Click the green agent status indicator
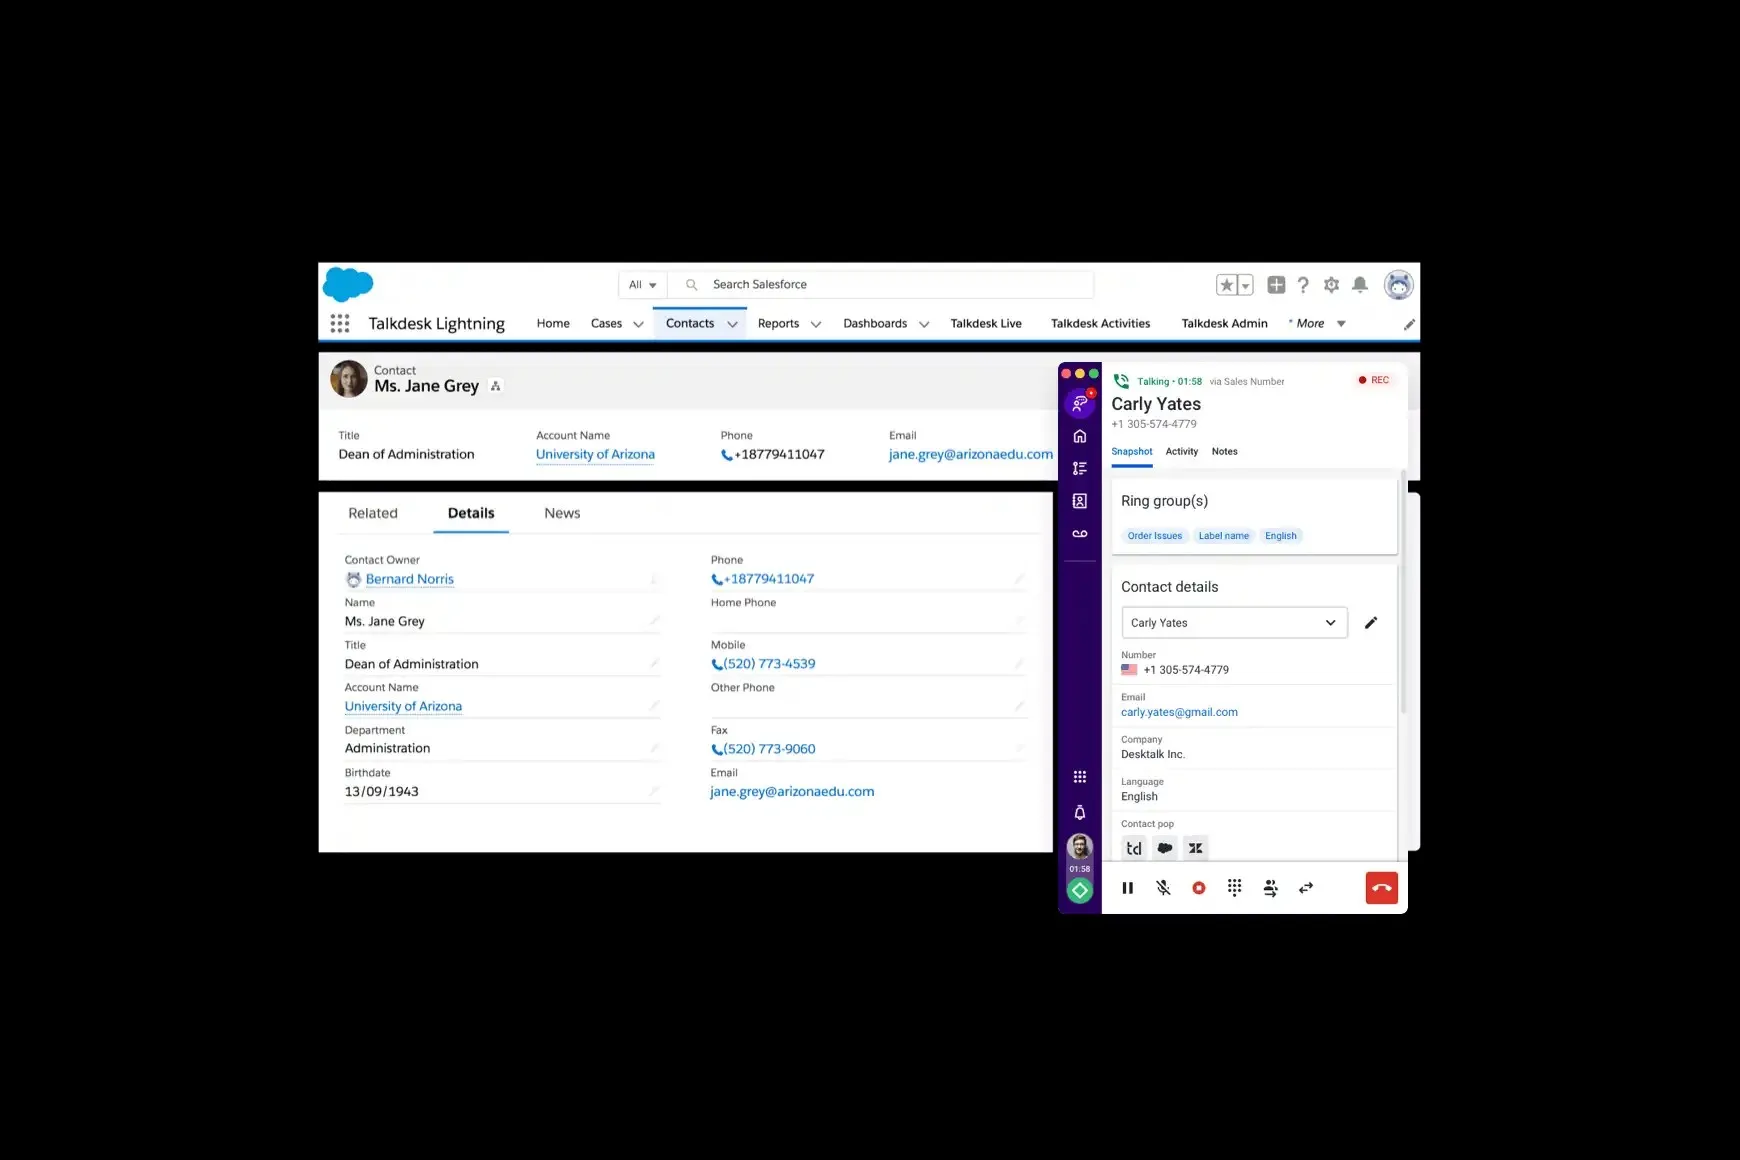Screen dimensions: 1740x1160 (x=1080, y=890)
